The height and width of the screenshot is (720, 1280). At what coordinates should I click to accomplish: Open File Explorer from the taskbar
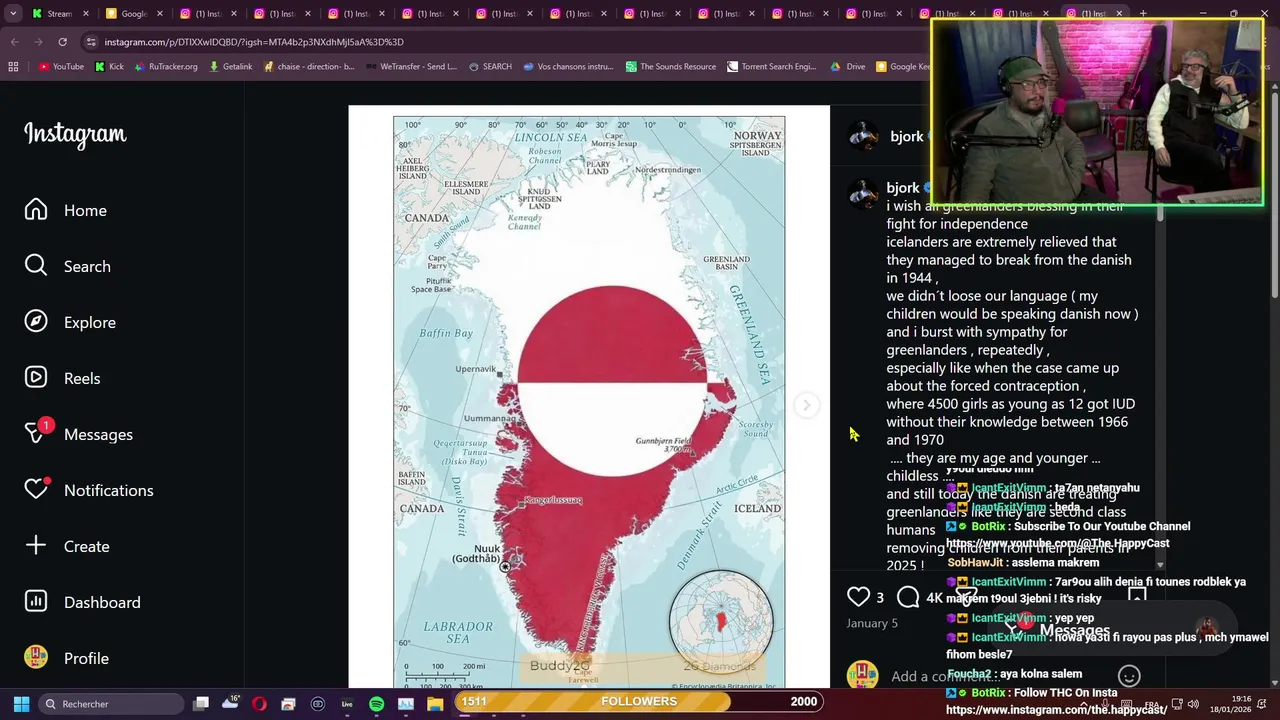click(x=435, y=704)
